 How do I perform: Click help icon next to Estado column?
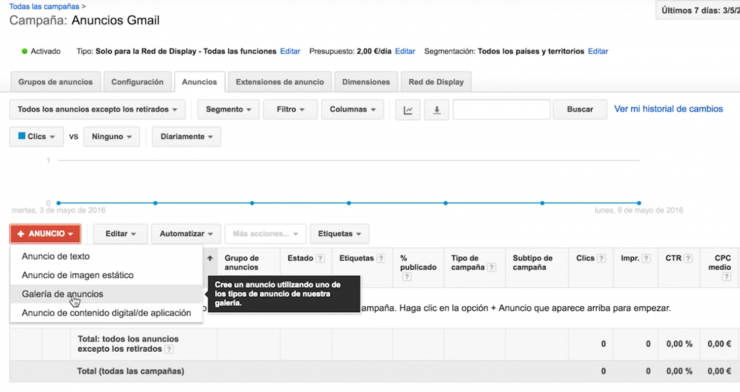[x=320, y=258]
